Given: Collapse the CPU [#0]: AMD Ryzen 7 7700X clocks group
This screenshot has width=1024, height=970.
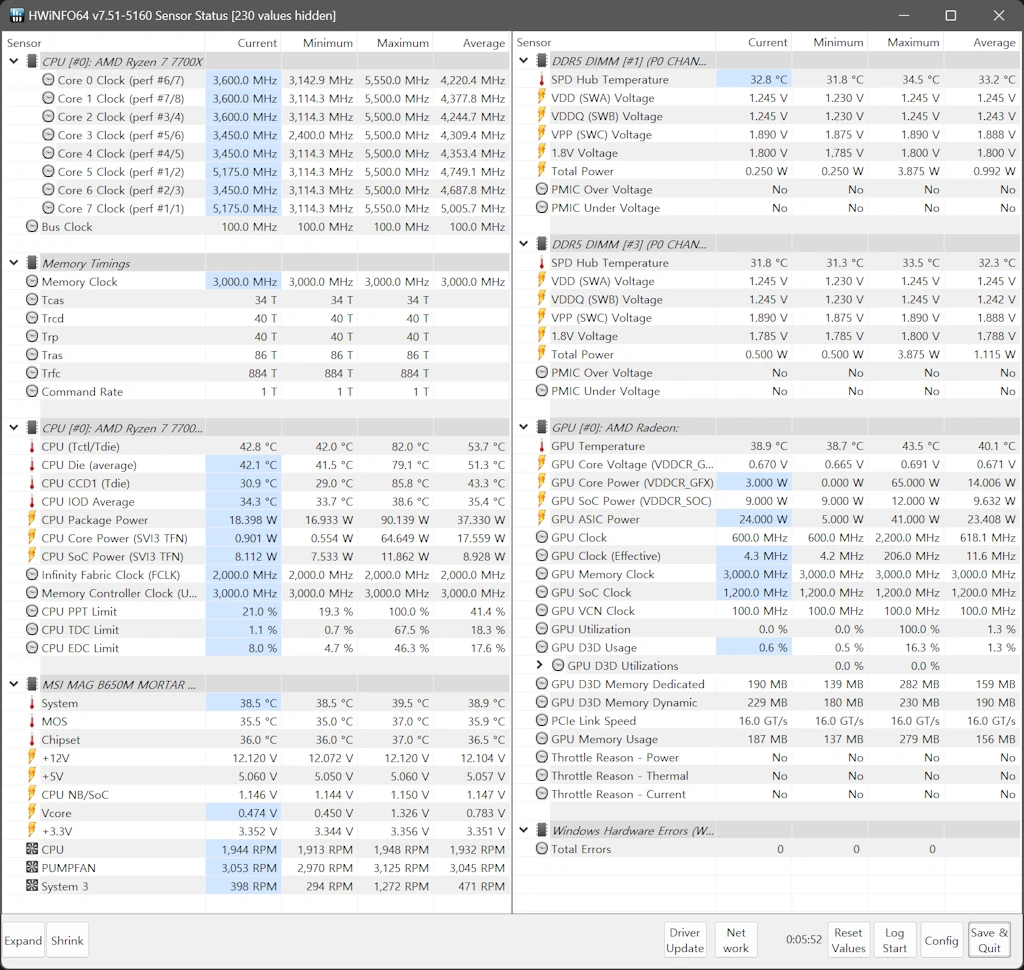Looking at the screenshot, I should pyautogui.click(x=14, y=61).
